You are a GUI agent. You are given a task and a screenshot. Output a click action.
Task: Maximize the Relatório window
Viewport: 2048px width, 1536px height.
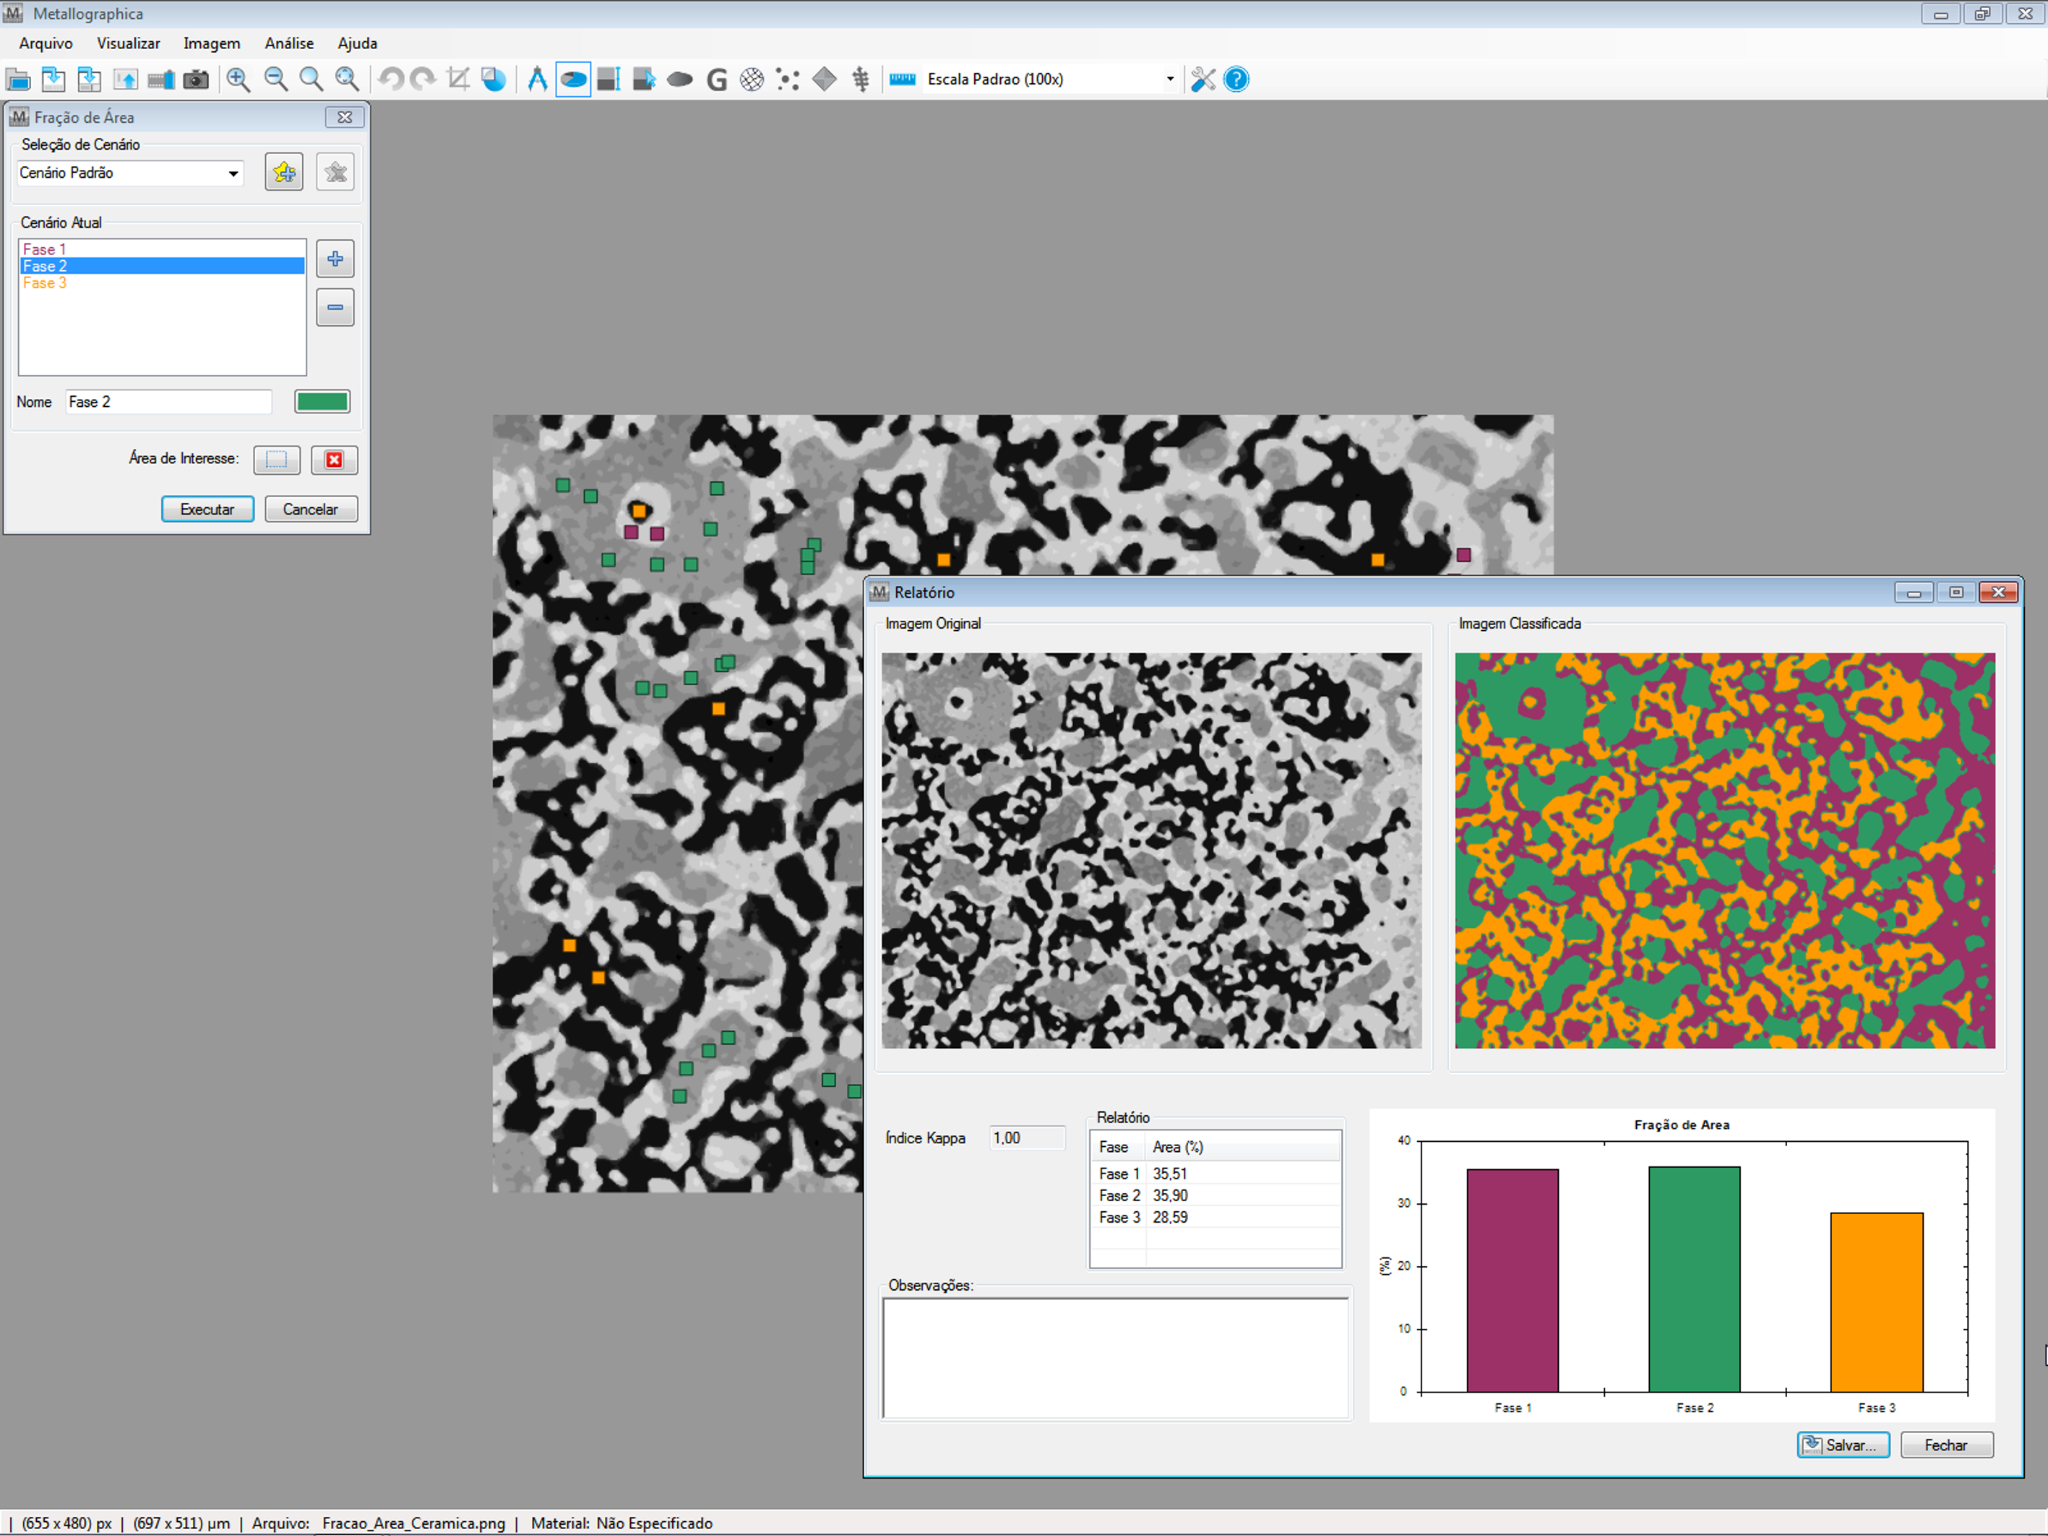click(x=1956, y=592)
